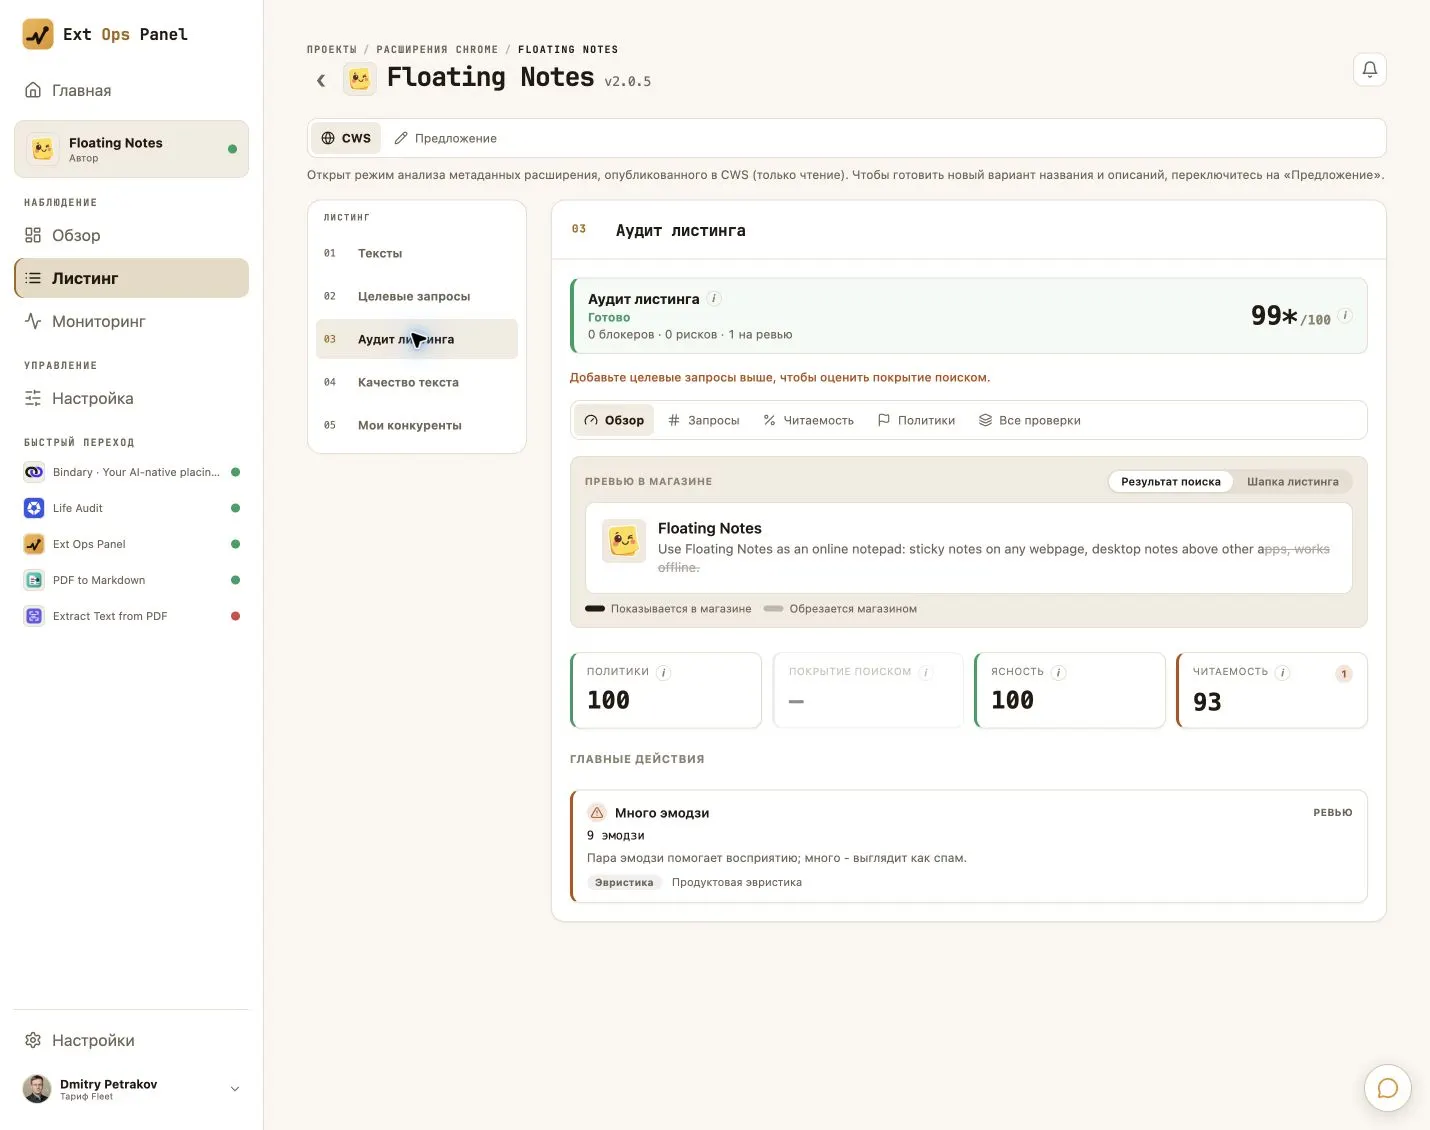Open Настройка under Управление
1430x1130 pixels.
point(131,398)
